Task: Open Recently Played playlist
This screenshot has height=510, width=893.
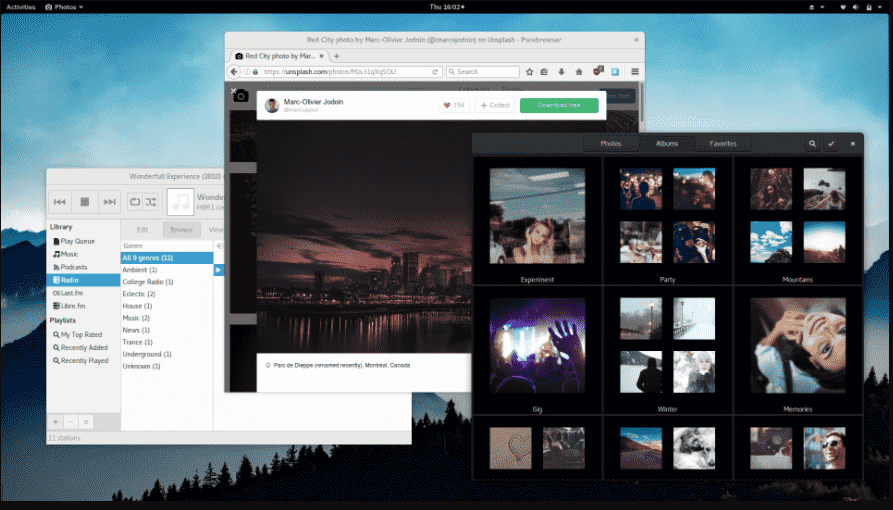Action: (83, 361)
